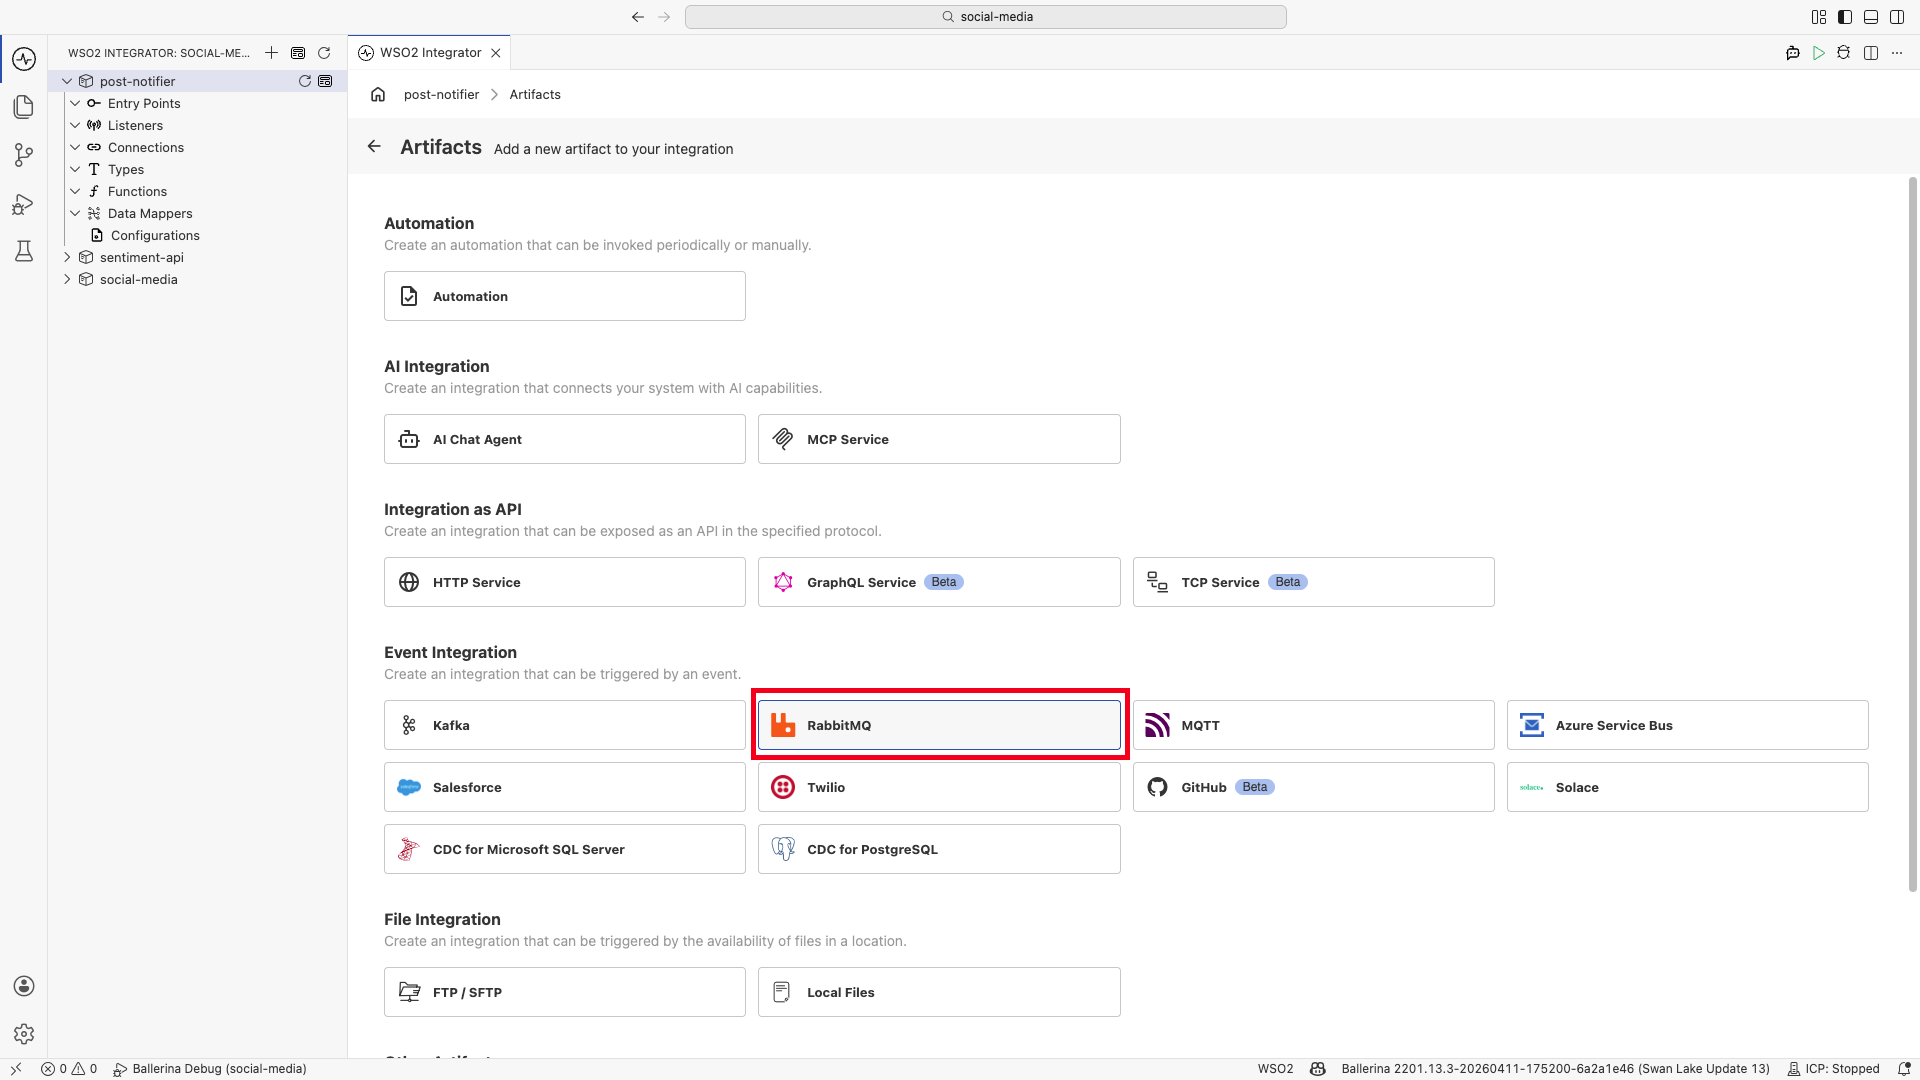Click the debug bug icon in editor toolbar
Screen dimensions: 1920x1080
coord(1844,53)
